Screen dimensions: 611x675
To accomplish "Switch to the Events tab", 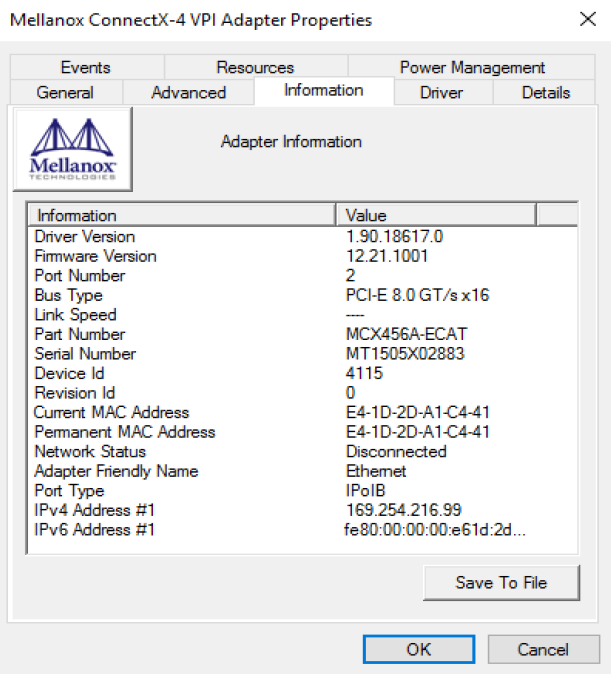I will click(85, 68).
